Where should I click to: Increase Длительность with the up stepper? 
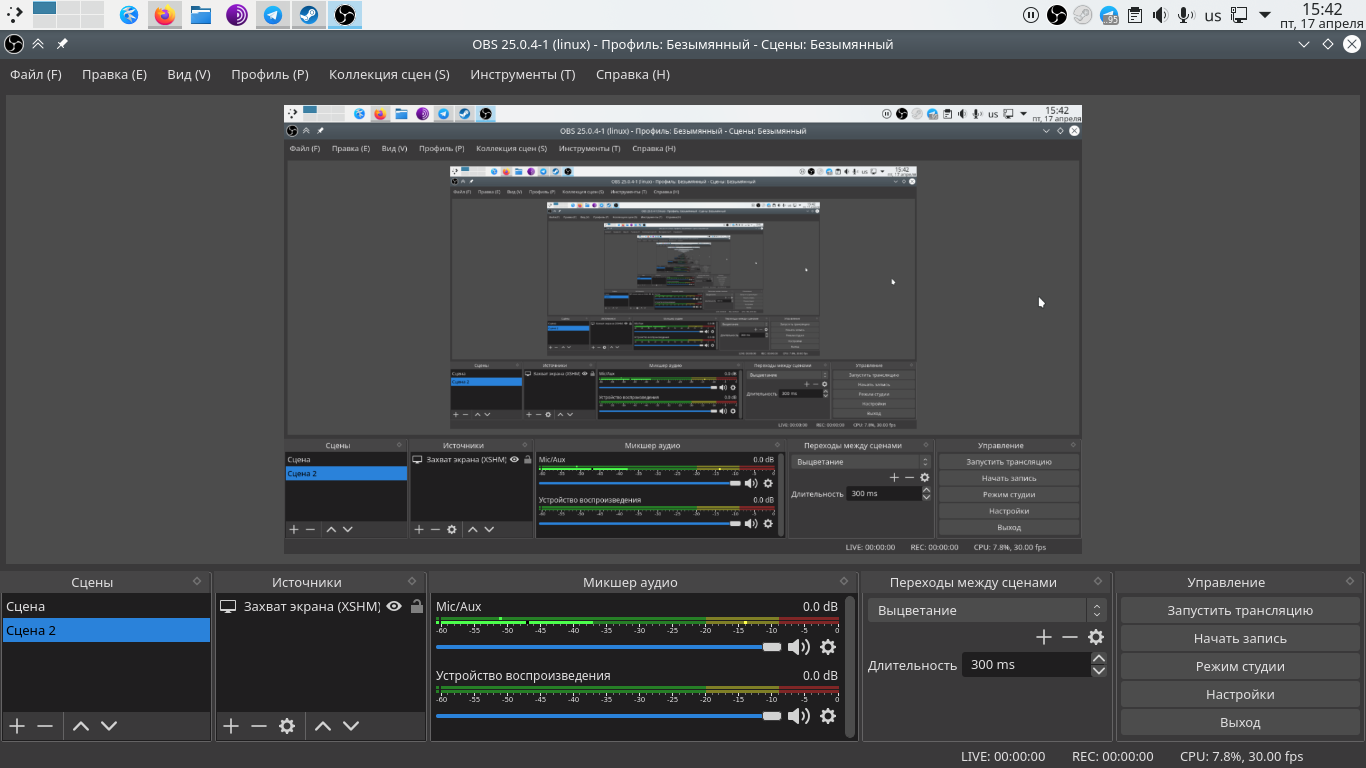[1099, 658]
